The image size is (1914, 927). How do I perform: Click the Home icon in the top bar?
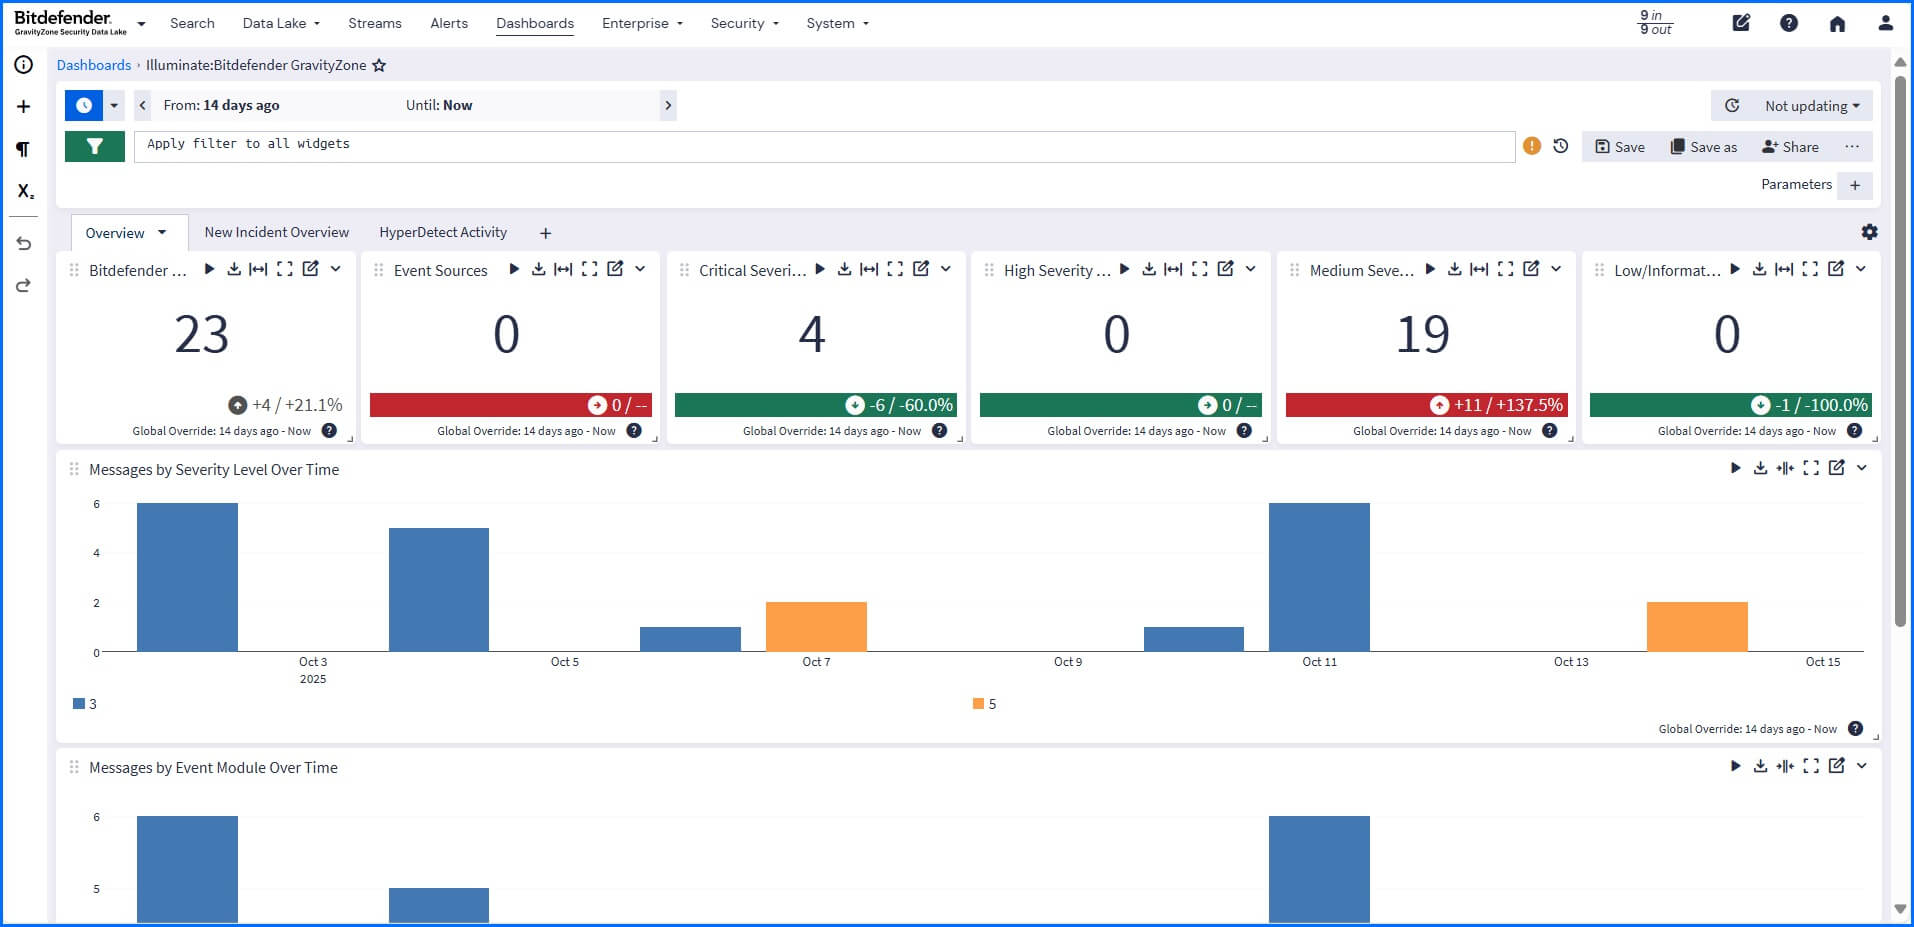[x=1838, y=22]
